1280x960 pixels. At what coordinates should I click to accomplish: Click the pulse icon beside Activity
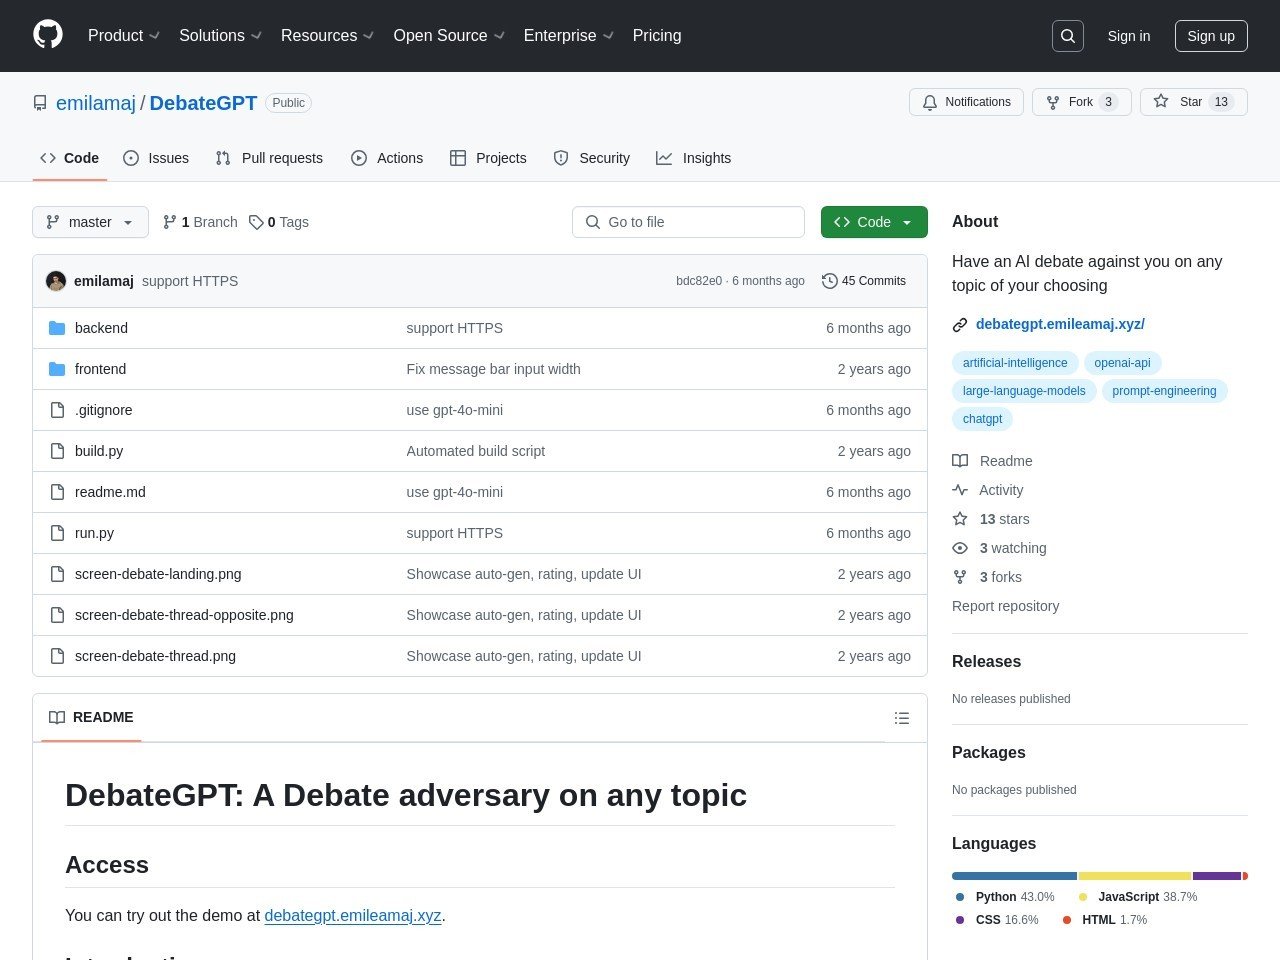click(960, 490)
